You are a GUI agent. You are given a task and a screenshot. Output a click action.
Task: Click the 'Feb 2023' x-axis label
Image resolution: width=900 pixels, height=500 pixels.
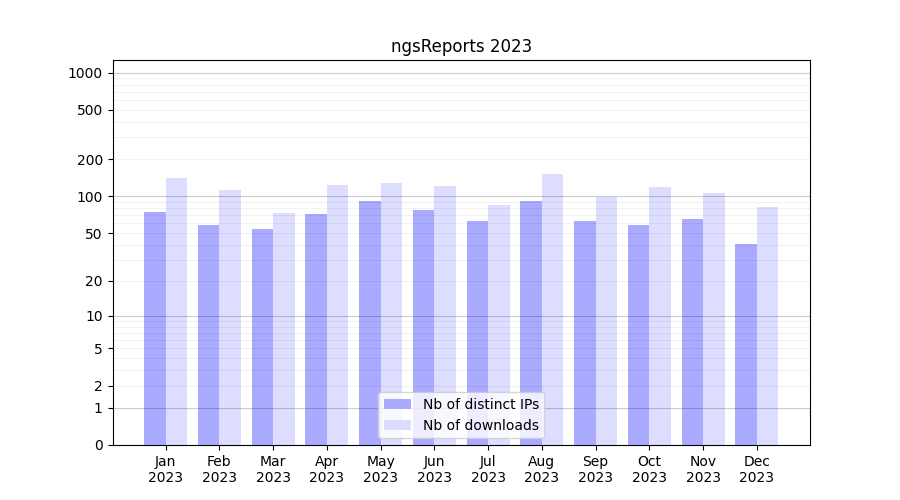pyautogui.click(x=219, y=469)
